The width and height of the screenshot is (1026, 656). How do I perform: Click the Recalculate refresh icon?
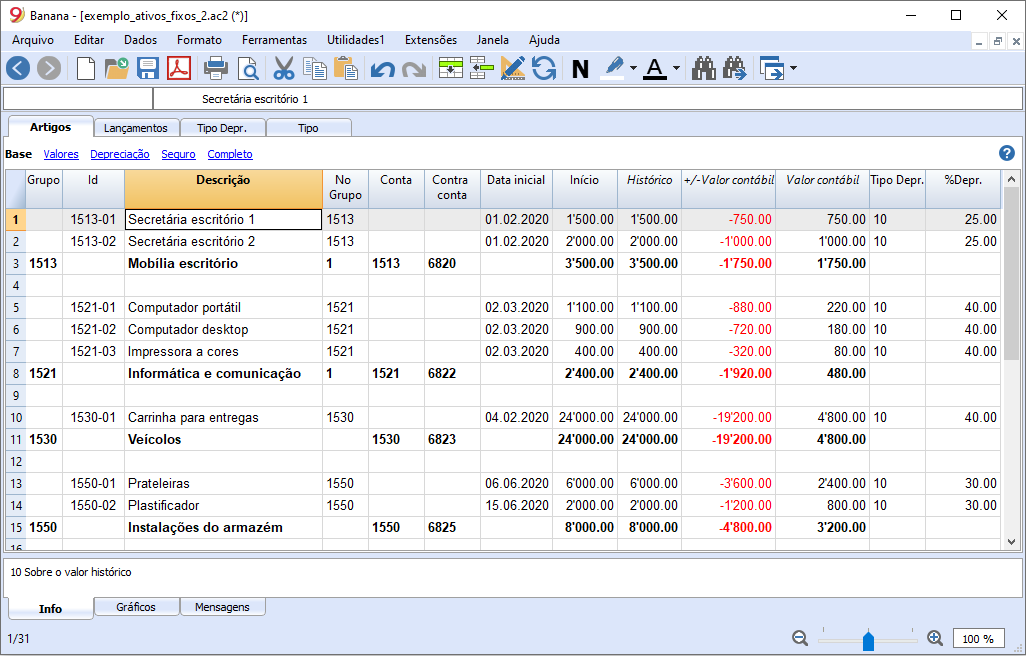tap(544, 68)
